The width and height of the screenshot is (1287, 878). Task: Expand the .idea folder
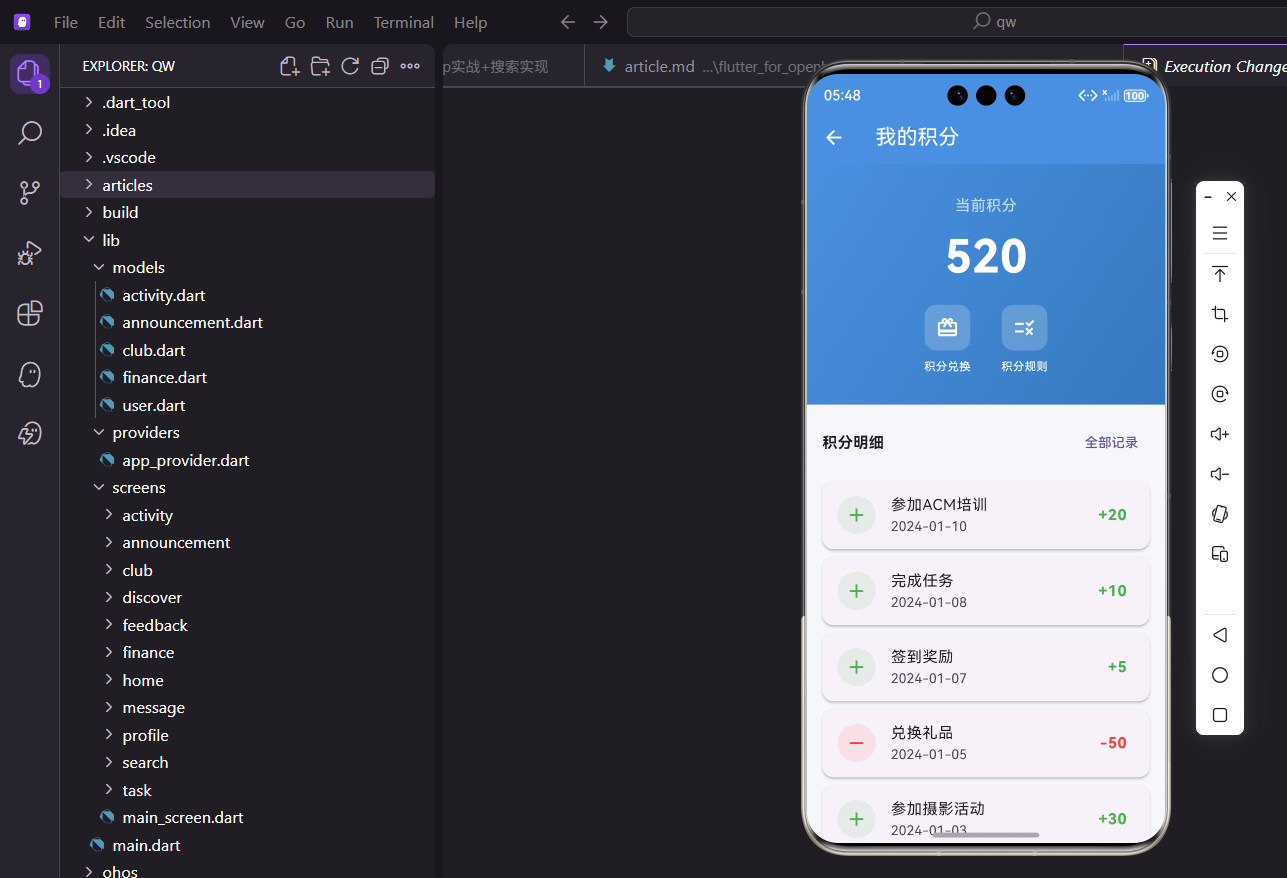pos(247,130)
